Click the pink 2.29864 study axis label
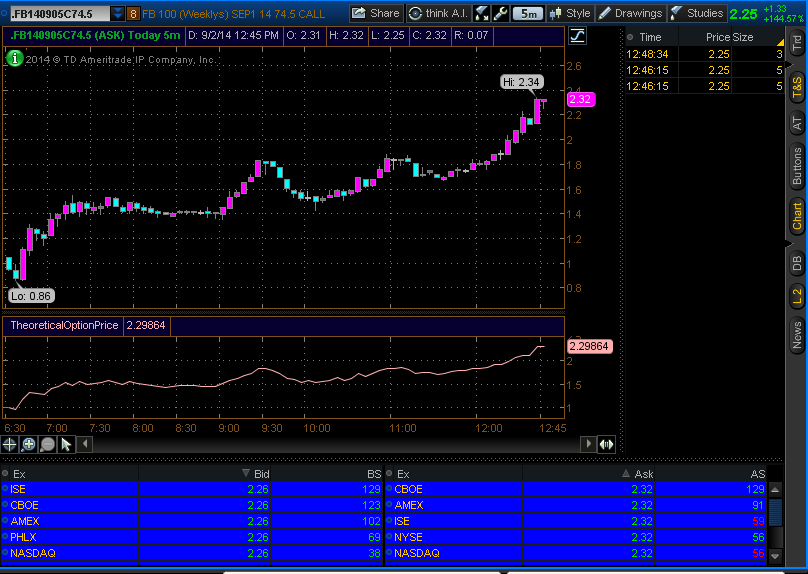 (590, 346)
